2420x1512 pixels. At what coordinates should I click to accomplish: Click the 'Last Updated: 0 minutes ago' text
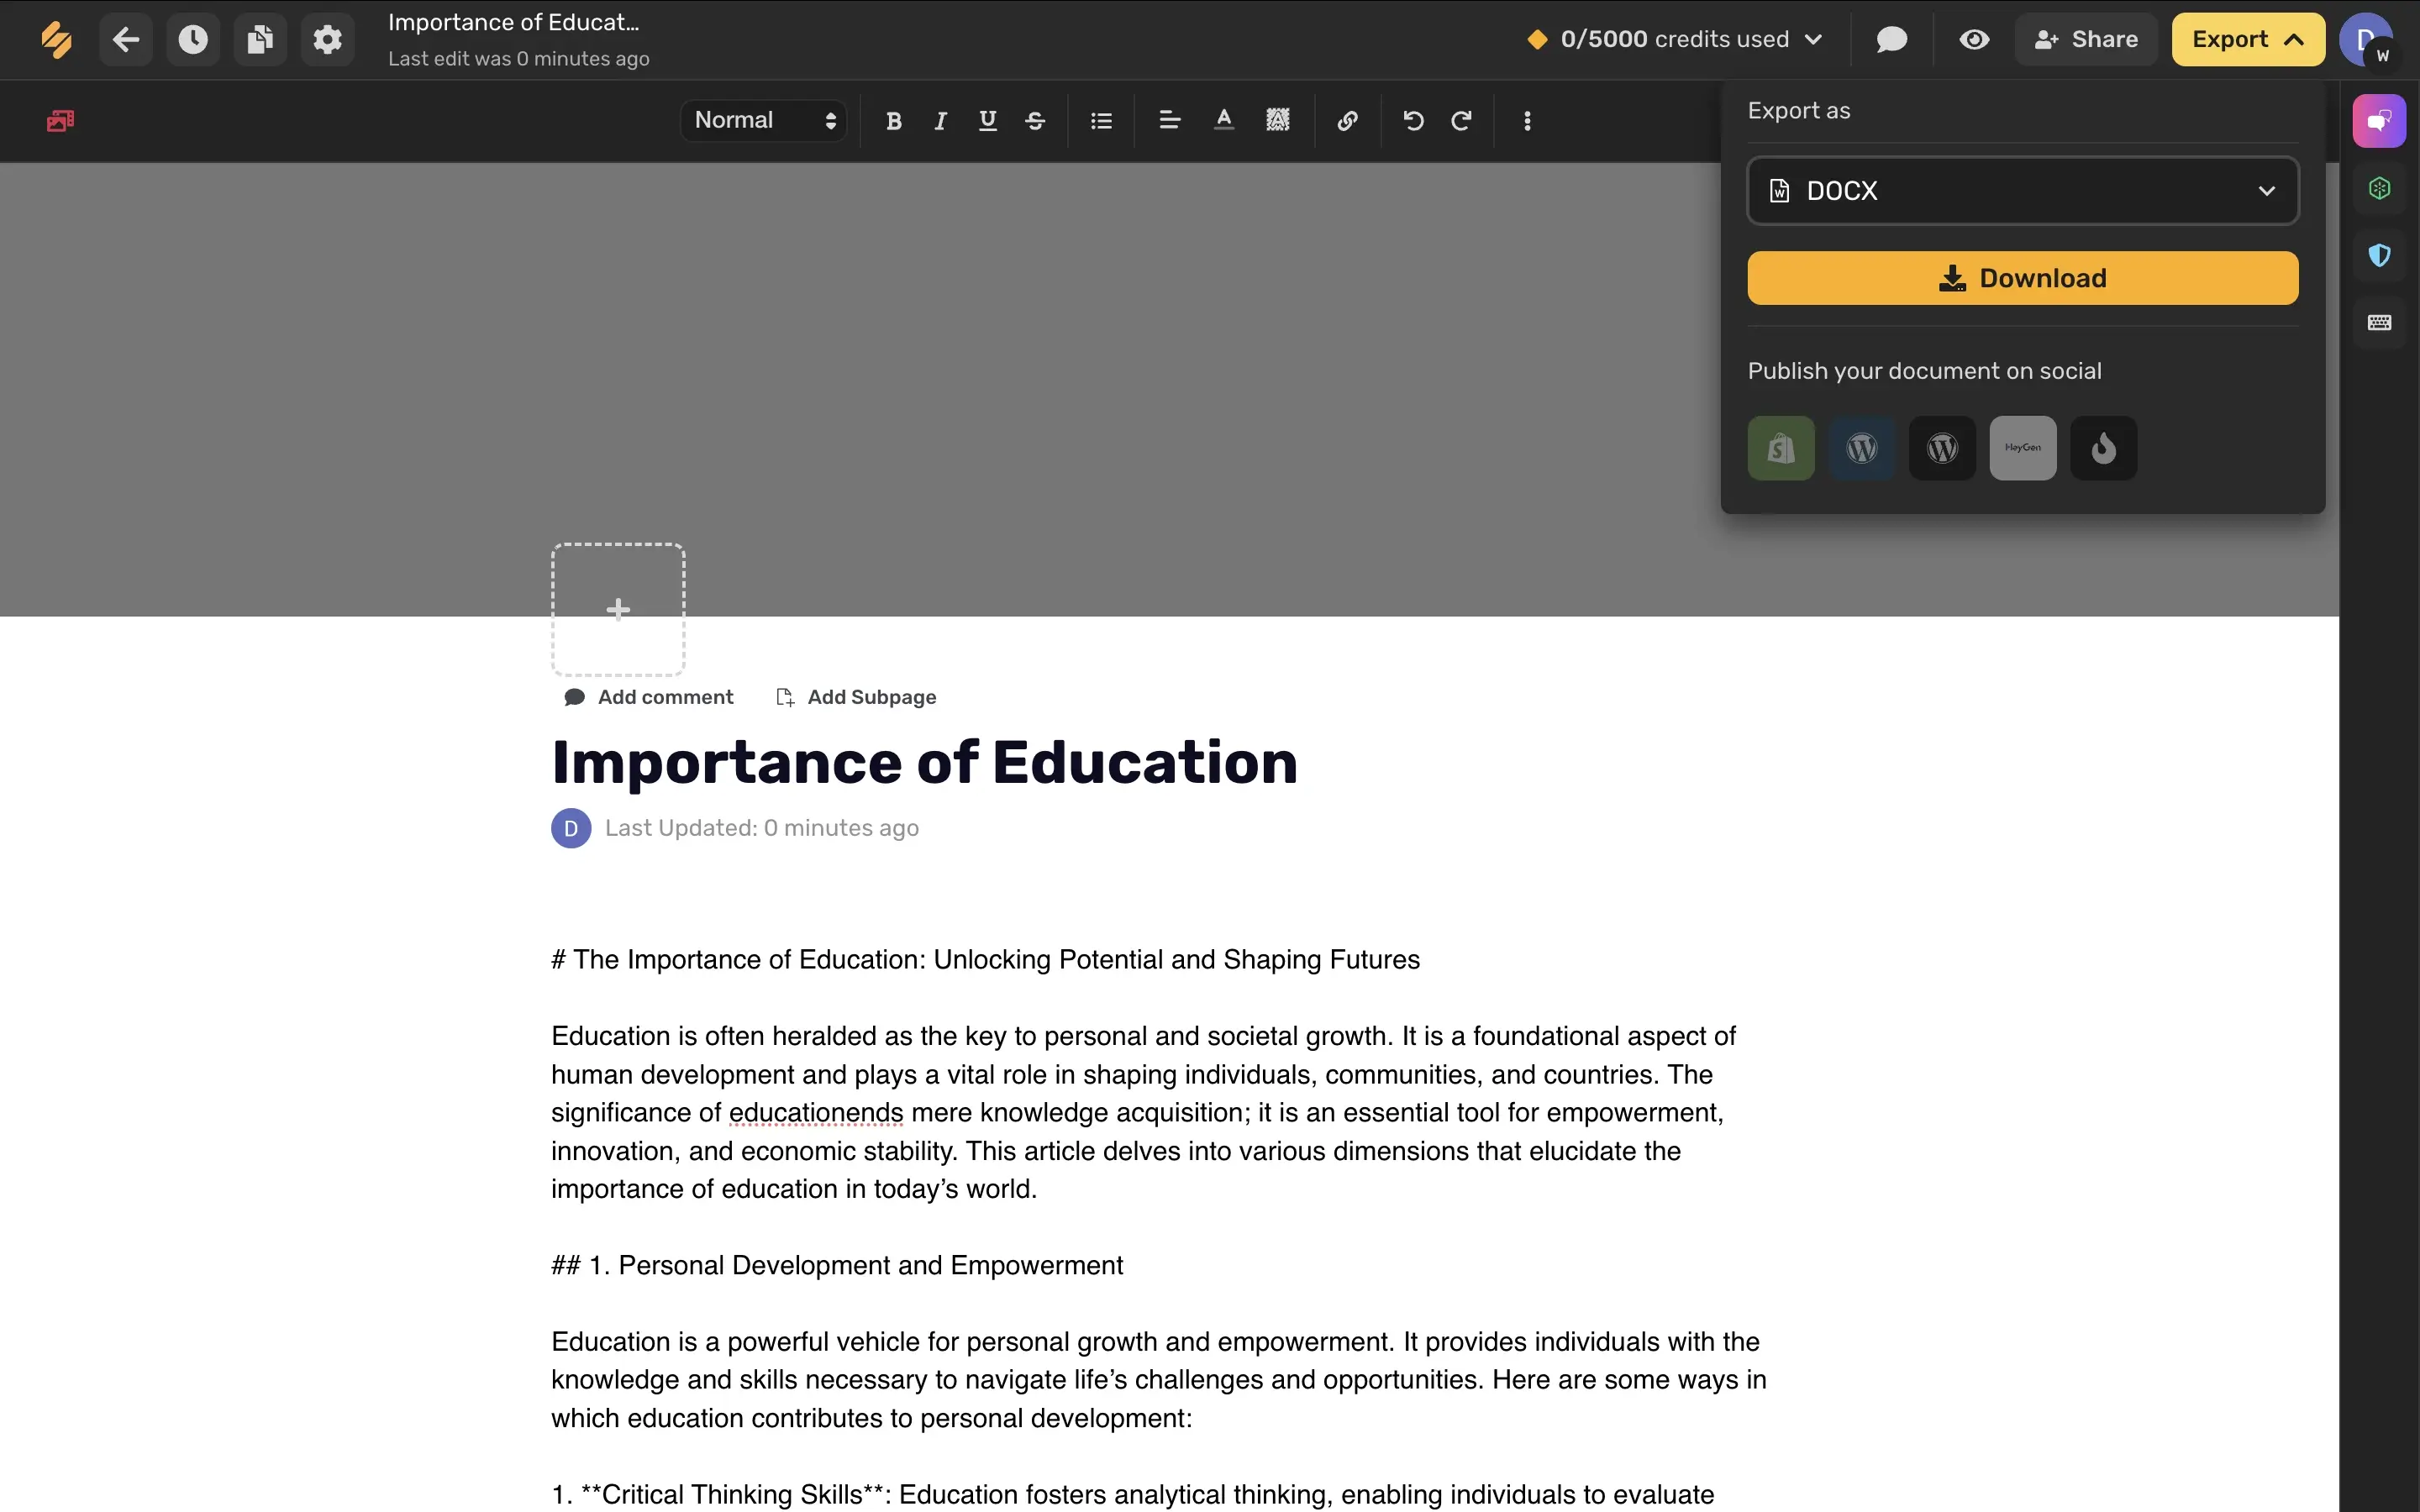762,828
